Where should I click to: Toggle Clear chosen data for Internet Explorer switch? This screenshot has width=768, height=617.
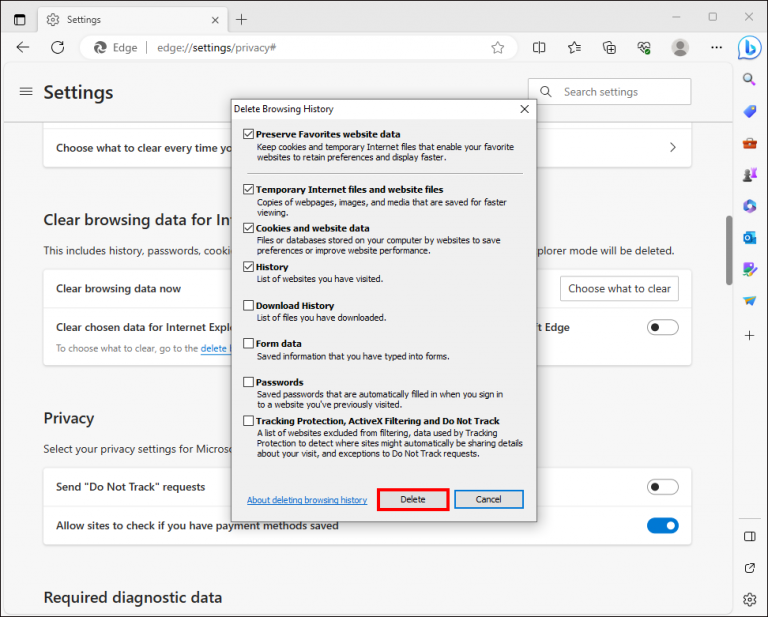(662, 327)
